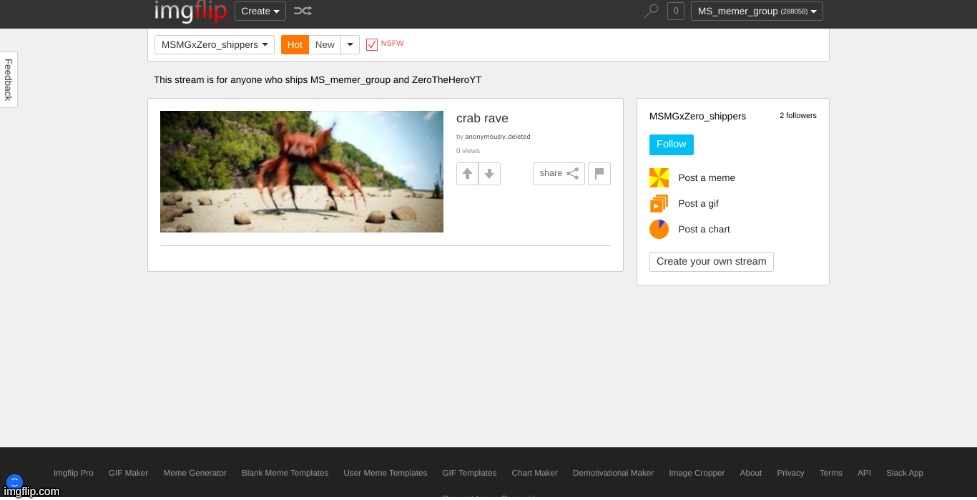Click Create your own stream button
977x500 pixels.
click(711, 262)
